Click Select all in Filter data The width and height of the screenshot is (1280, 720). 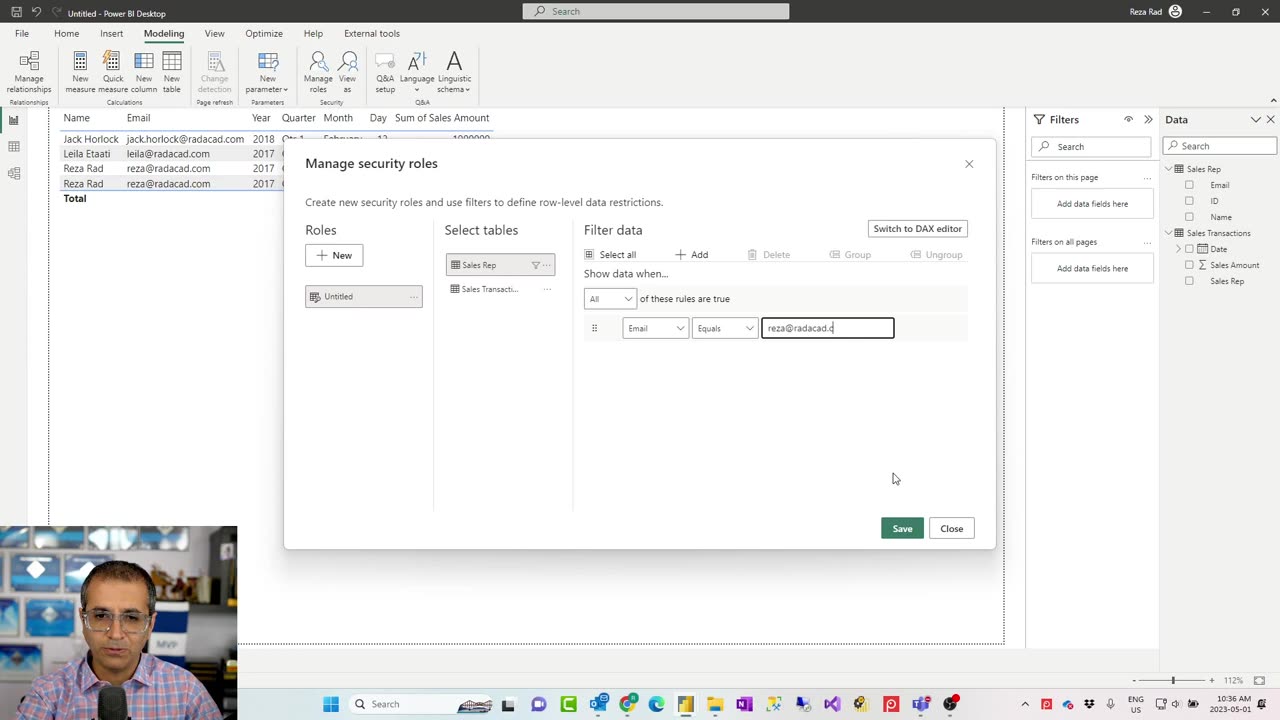(610, 255)
